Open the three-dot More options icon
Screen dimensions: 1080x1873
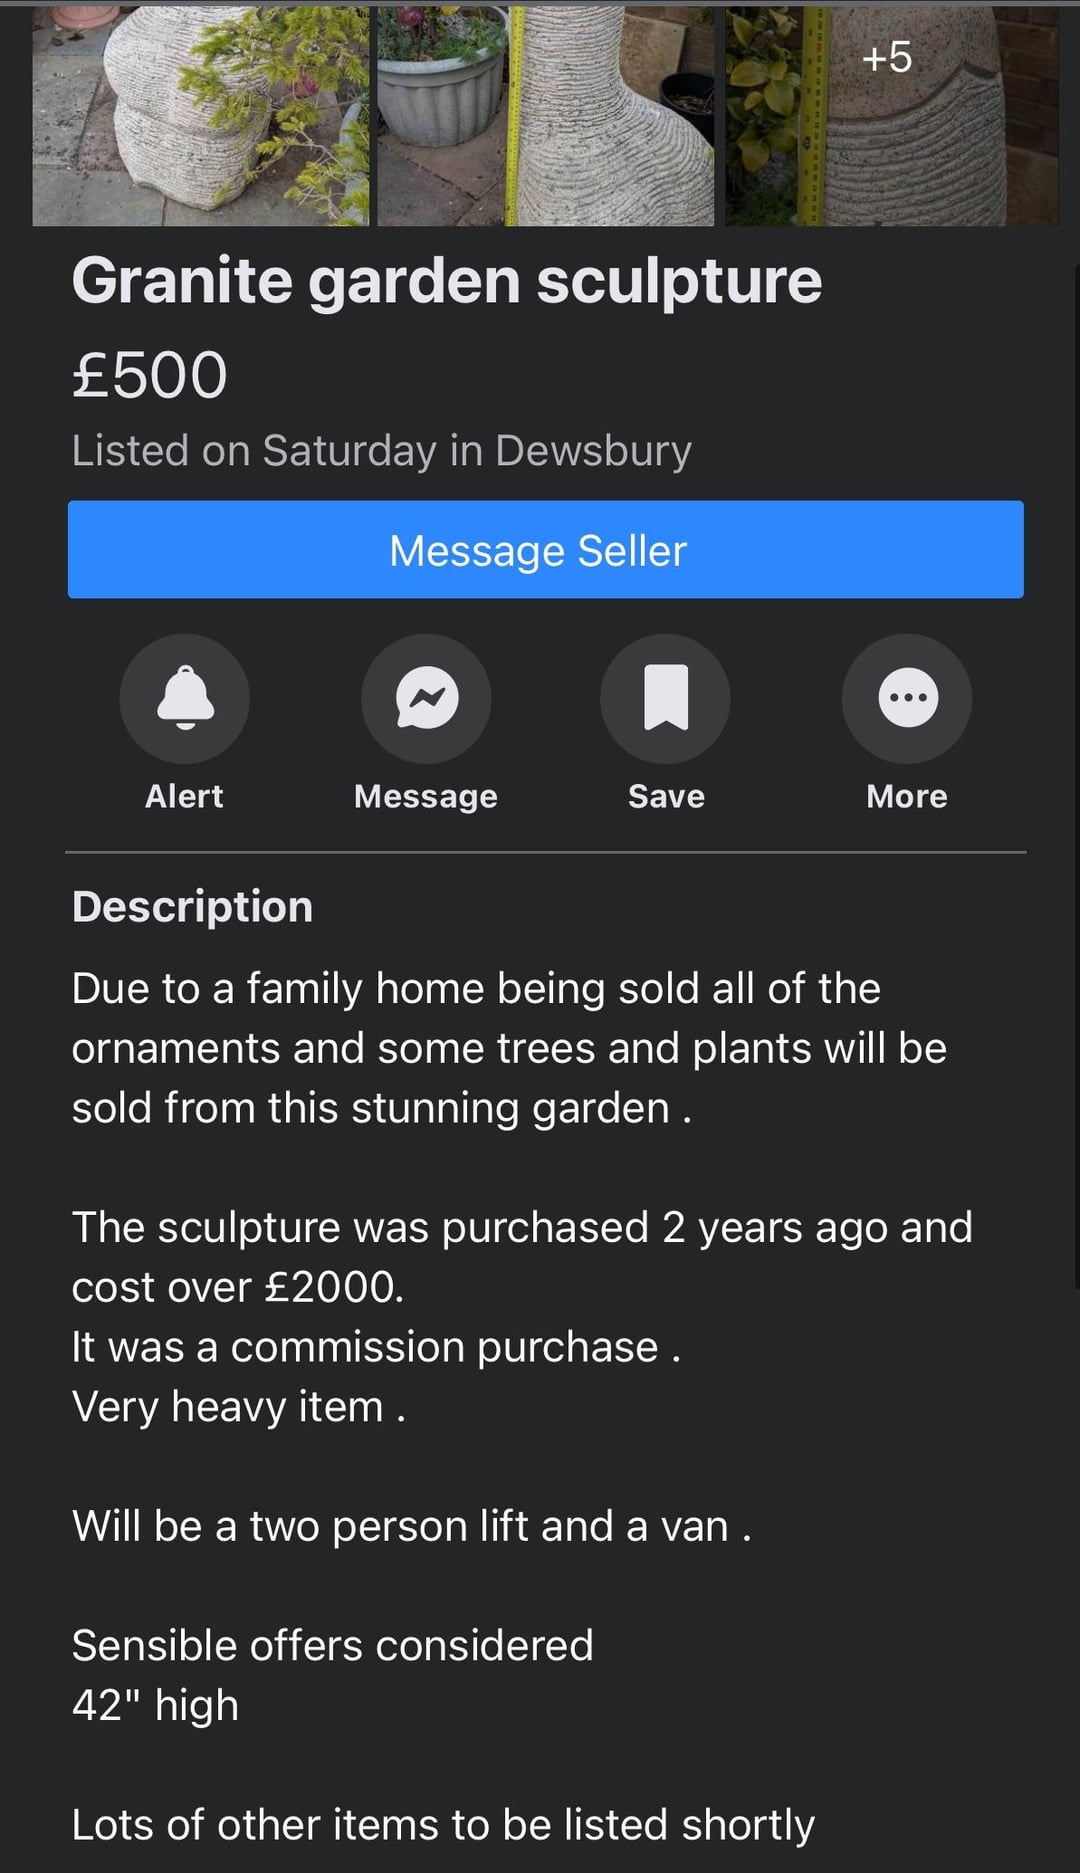pos(907,698)
